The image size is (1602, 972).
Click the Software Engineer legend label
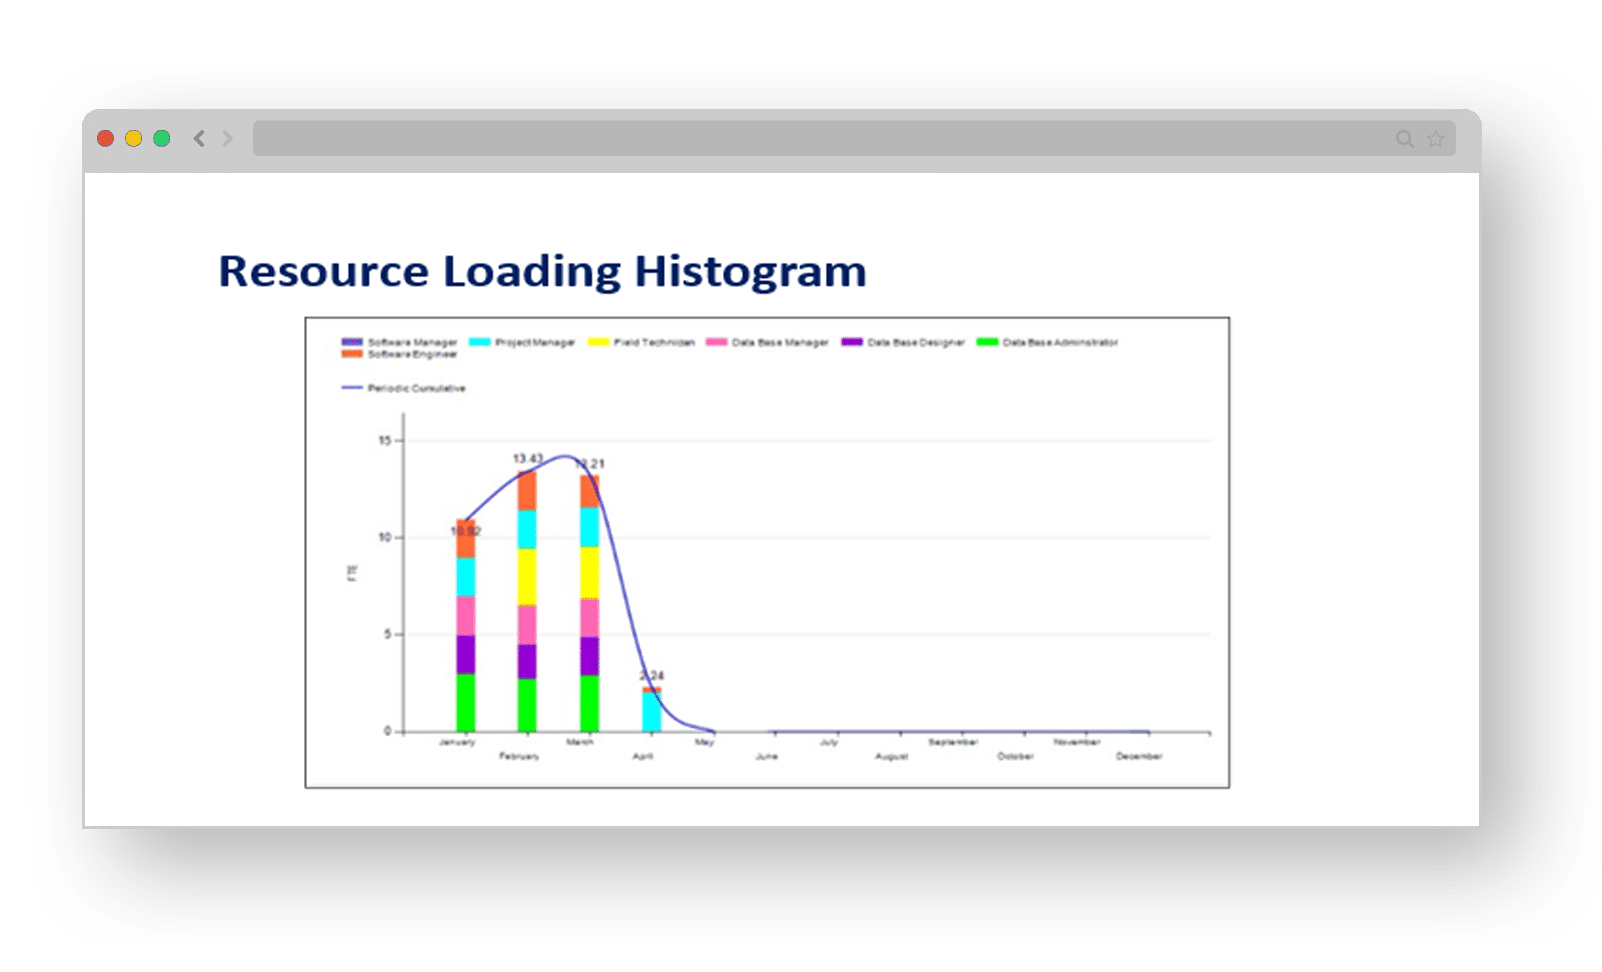[x=412, y=354]
